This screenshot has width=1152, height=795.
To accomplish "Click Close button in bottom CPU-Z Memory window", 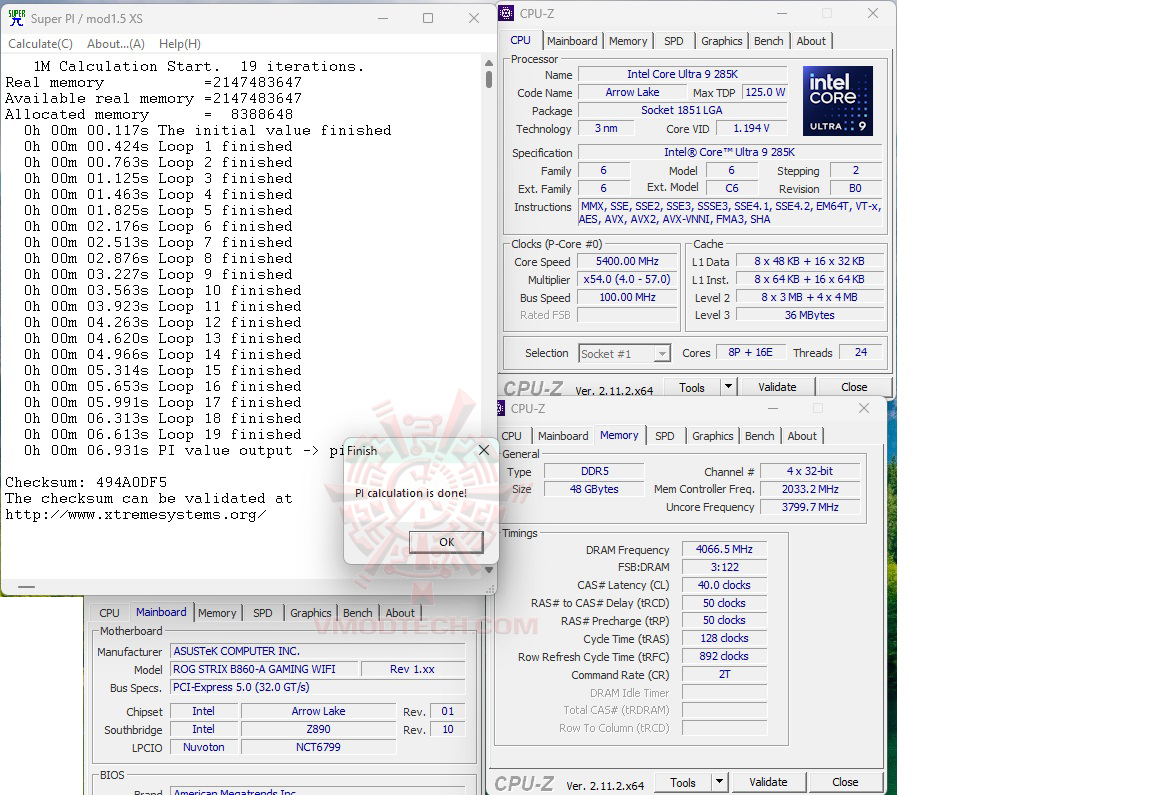I will (845, 783).
